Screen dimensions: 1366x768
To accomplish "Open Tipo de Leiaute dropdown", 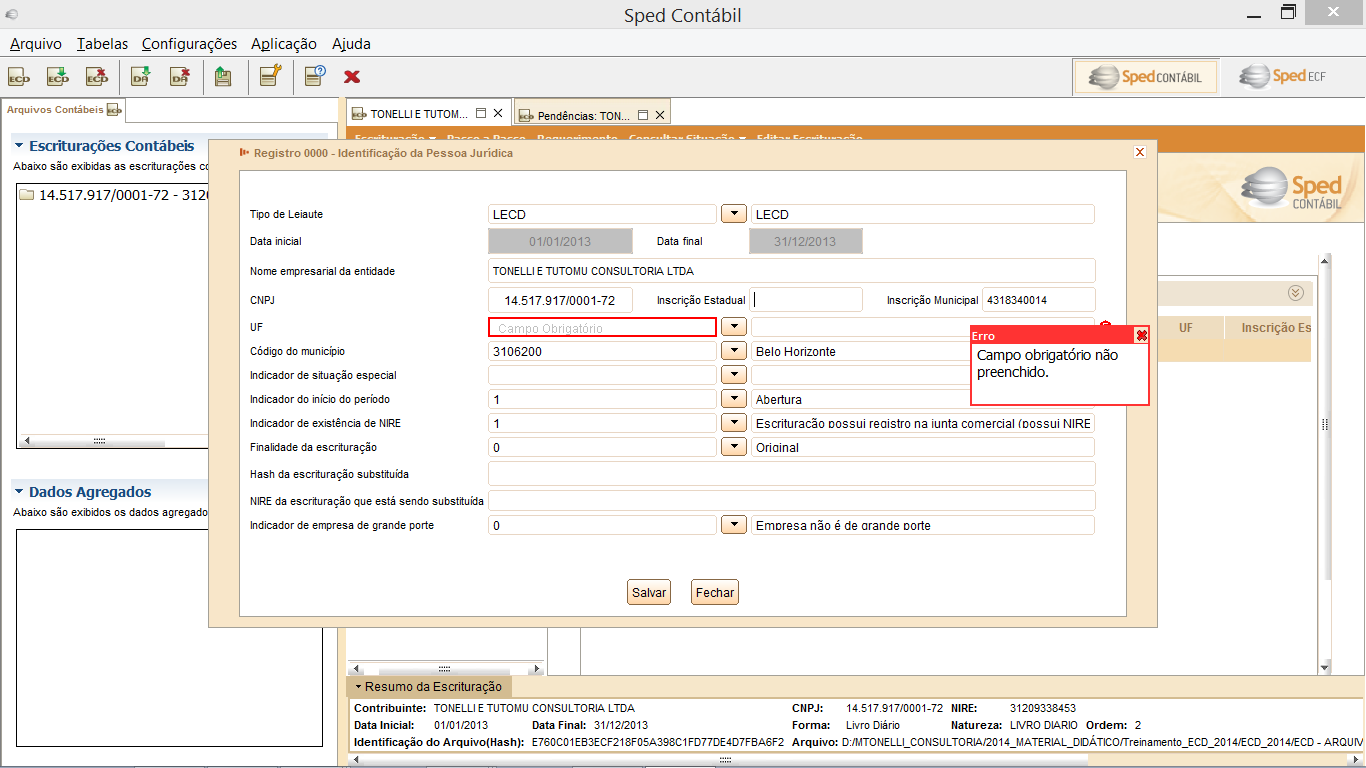I will pos(734,214).
